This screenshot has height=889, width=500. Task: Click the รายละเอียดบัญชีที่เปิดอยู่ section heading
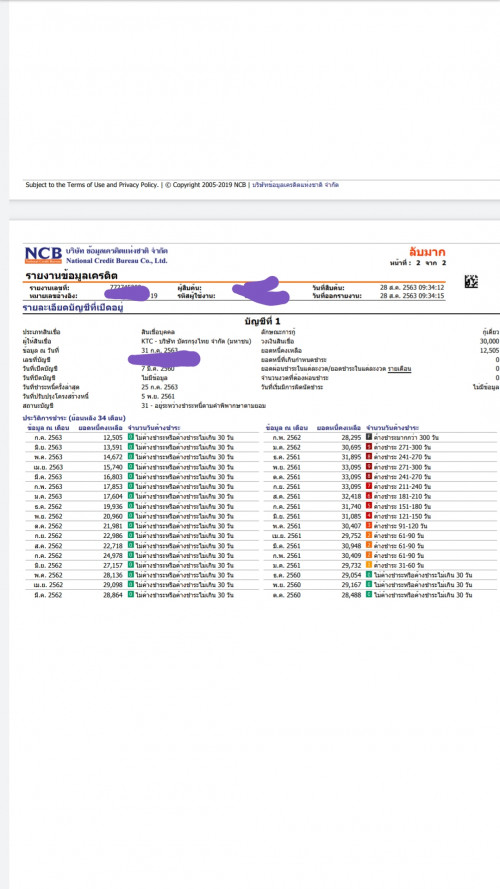coord(73,308)
